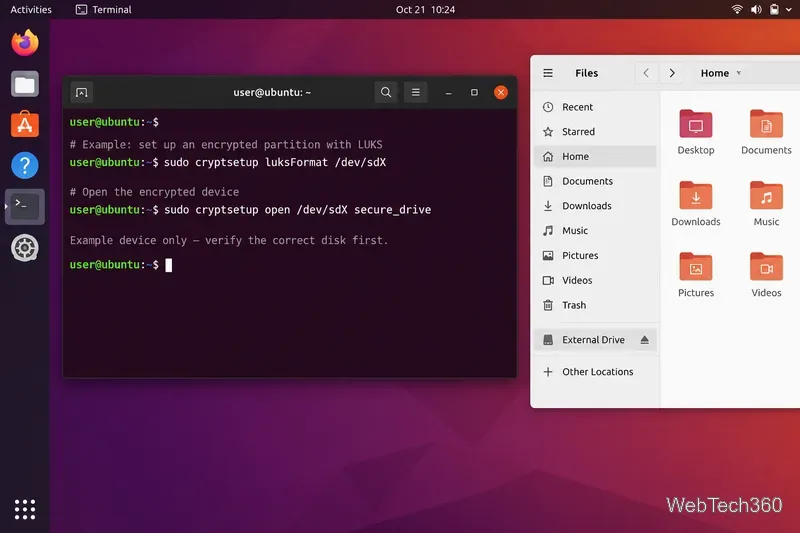Open Documents in the Files sidebar
The image size is (800, 533).
tap(595, 181)
